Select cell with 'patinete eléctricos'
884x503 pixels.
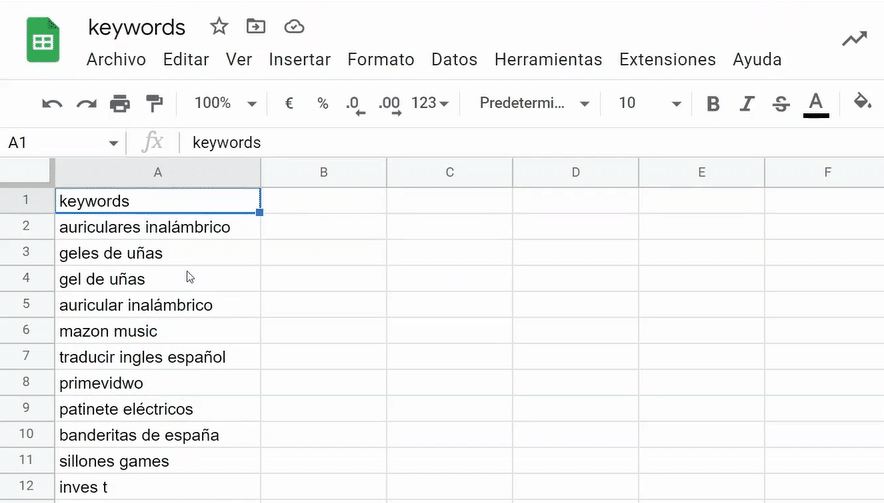tap(158, 409)
